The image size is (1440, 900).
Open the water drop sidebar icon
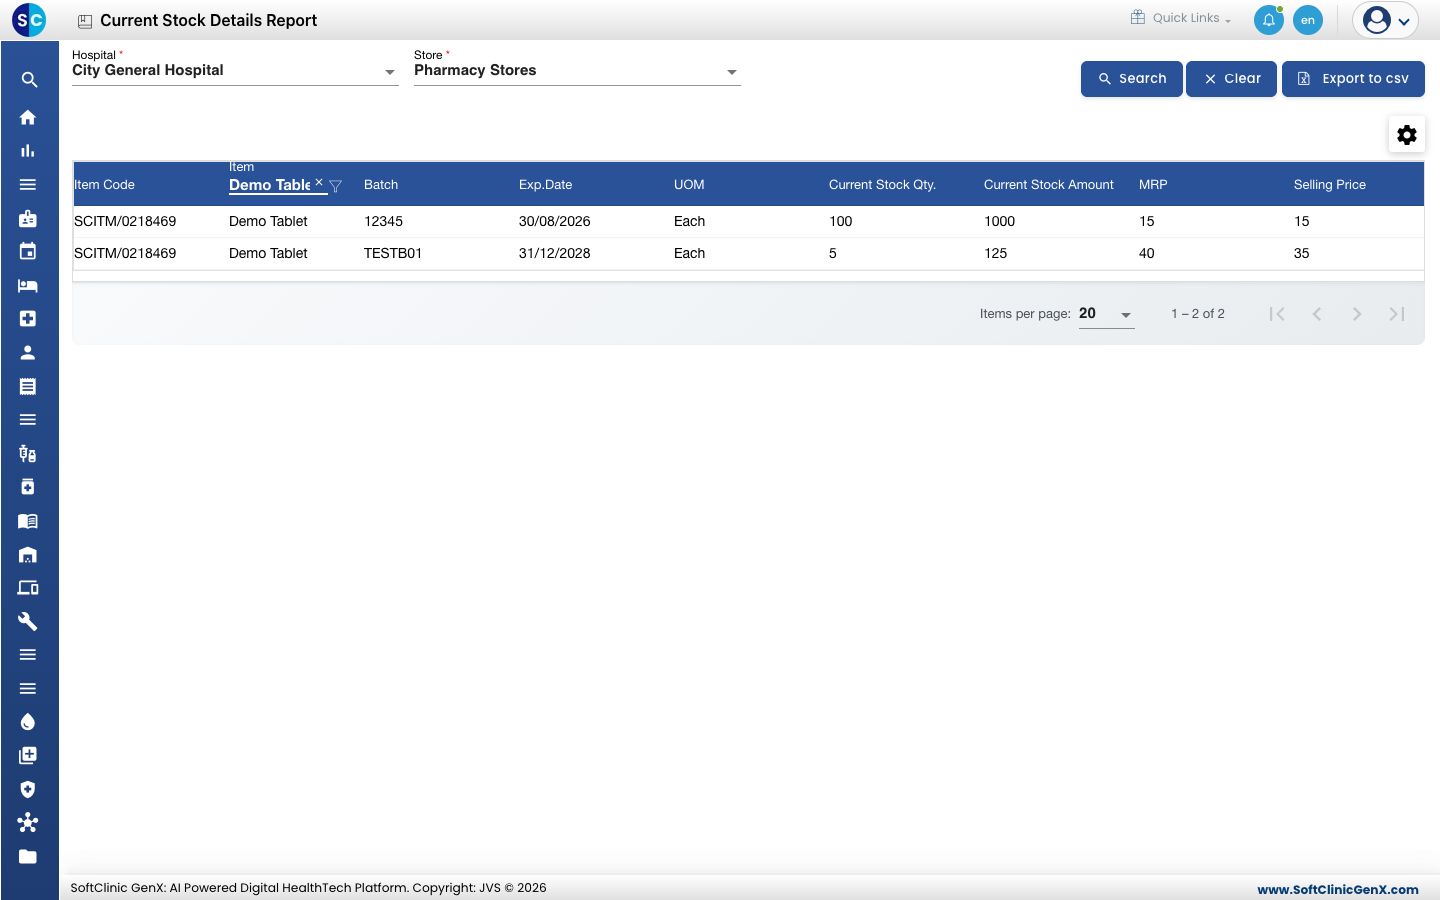coord(28,722)
